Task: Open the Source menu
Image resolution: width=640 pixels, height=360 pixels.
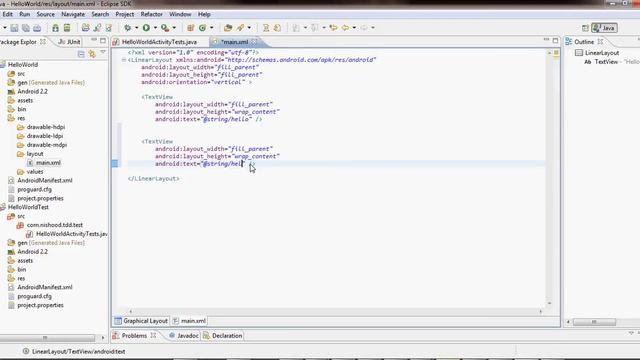Action: click(x=45, y=14)
